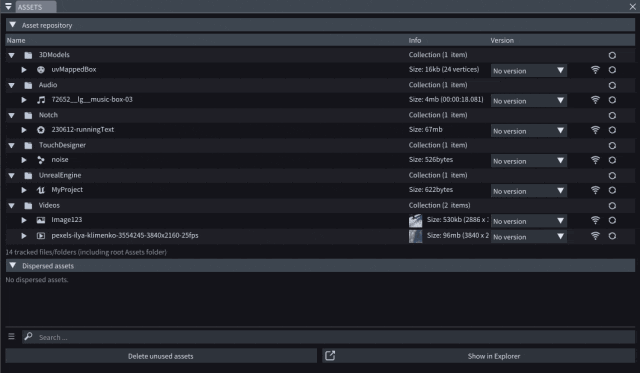Collapse the Asset repository section
The height and width of the screenshot is (373, 640).
point(13,25)
